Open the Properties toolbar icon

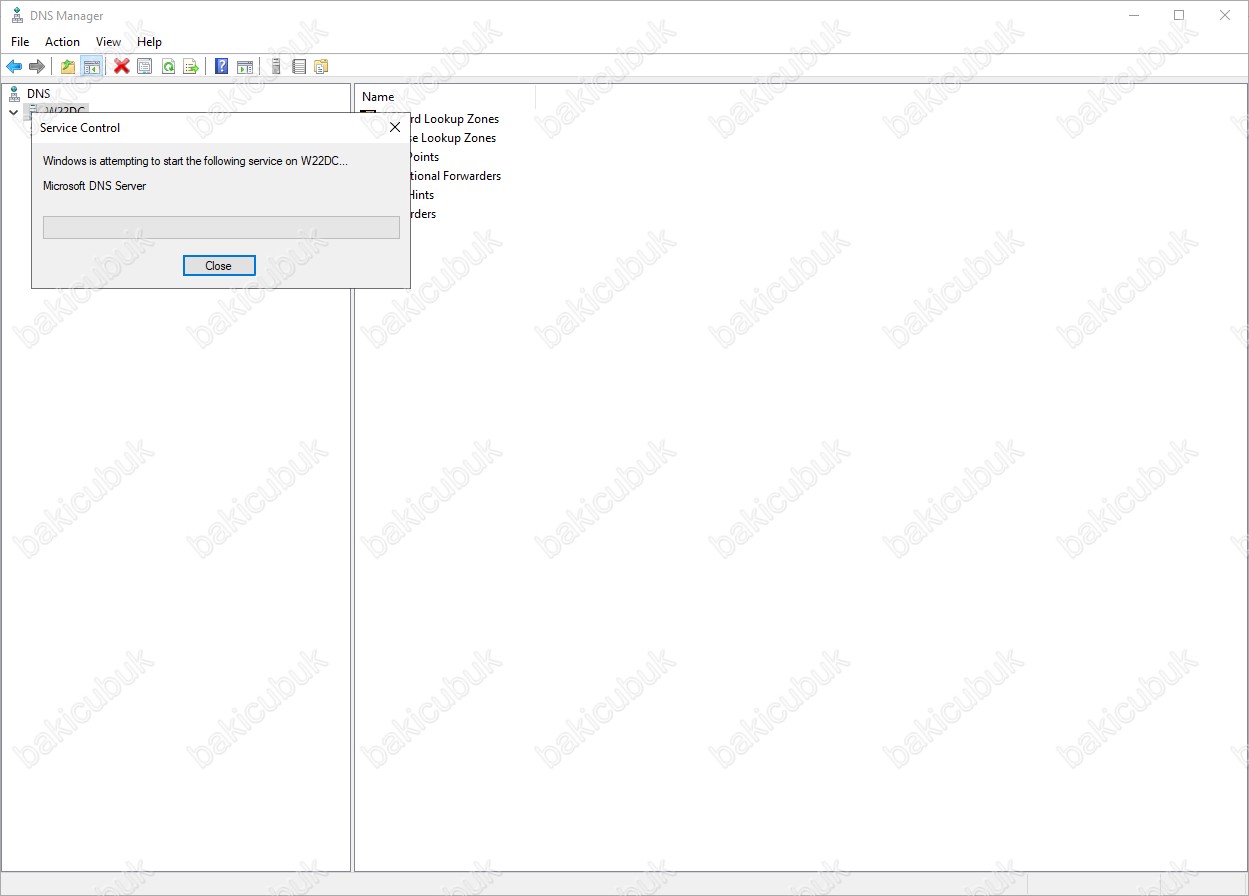[x=145, y=67]
